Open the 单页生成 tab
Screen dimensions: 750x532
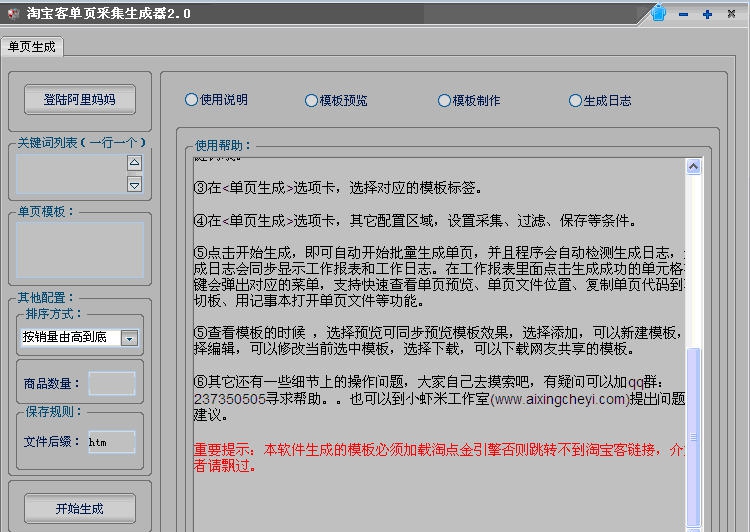[x=32, y=47]
